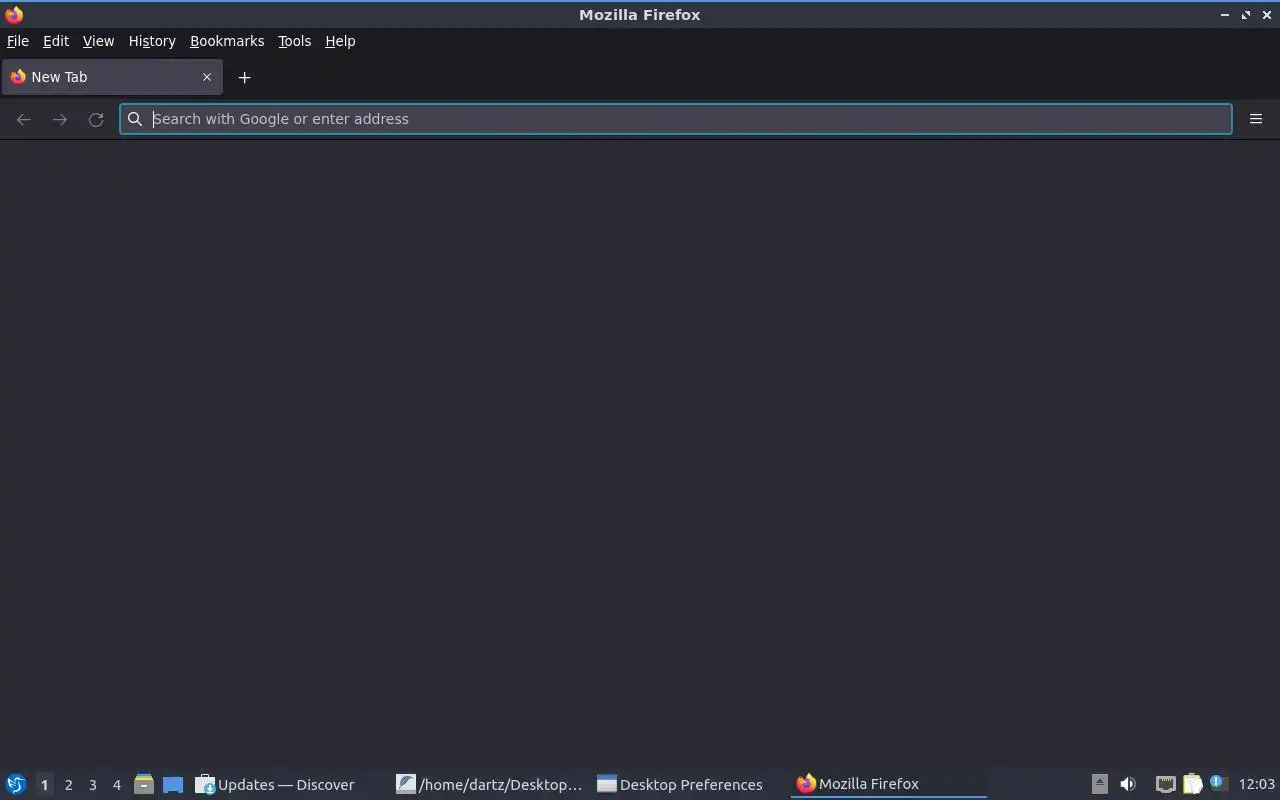Click the search magnifier icon in address bar
Image resolution: width=1280 pixels, height=800 pixels.
pyautogui.click(x=135, y=119)
